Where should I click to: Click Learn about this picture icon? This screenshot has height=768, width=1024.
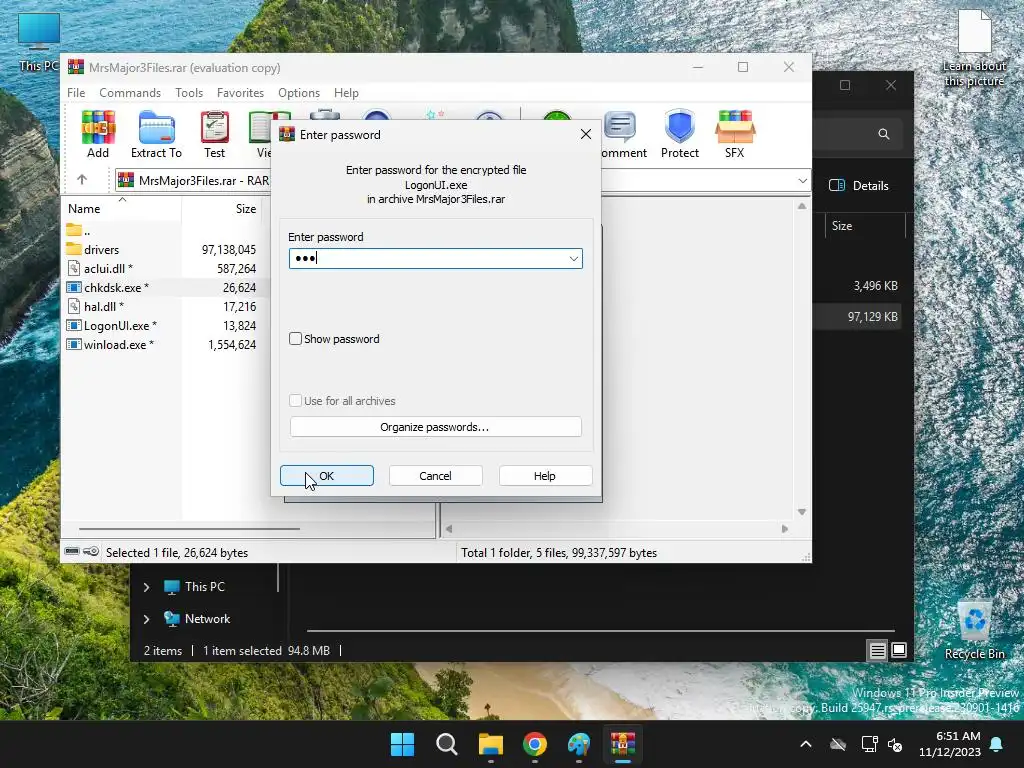pyautogui.click(x=974, y=48)
